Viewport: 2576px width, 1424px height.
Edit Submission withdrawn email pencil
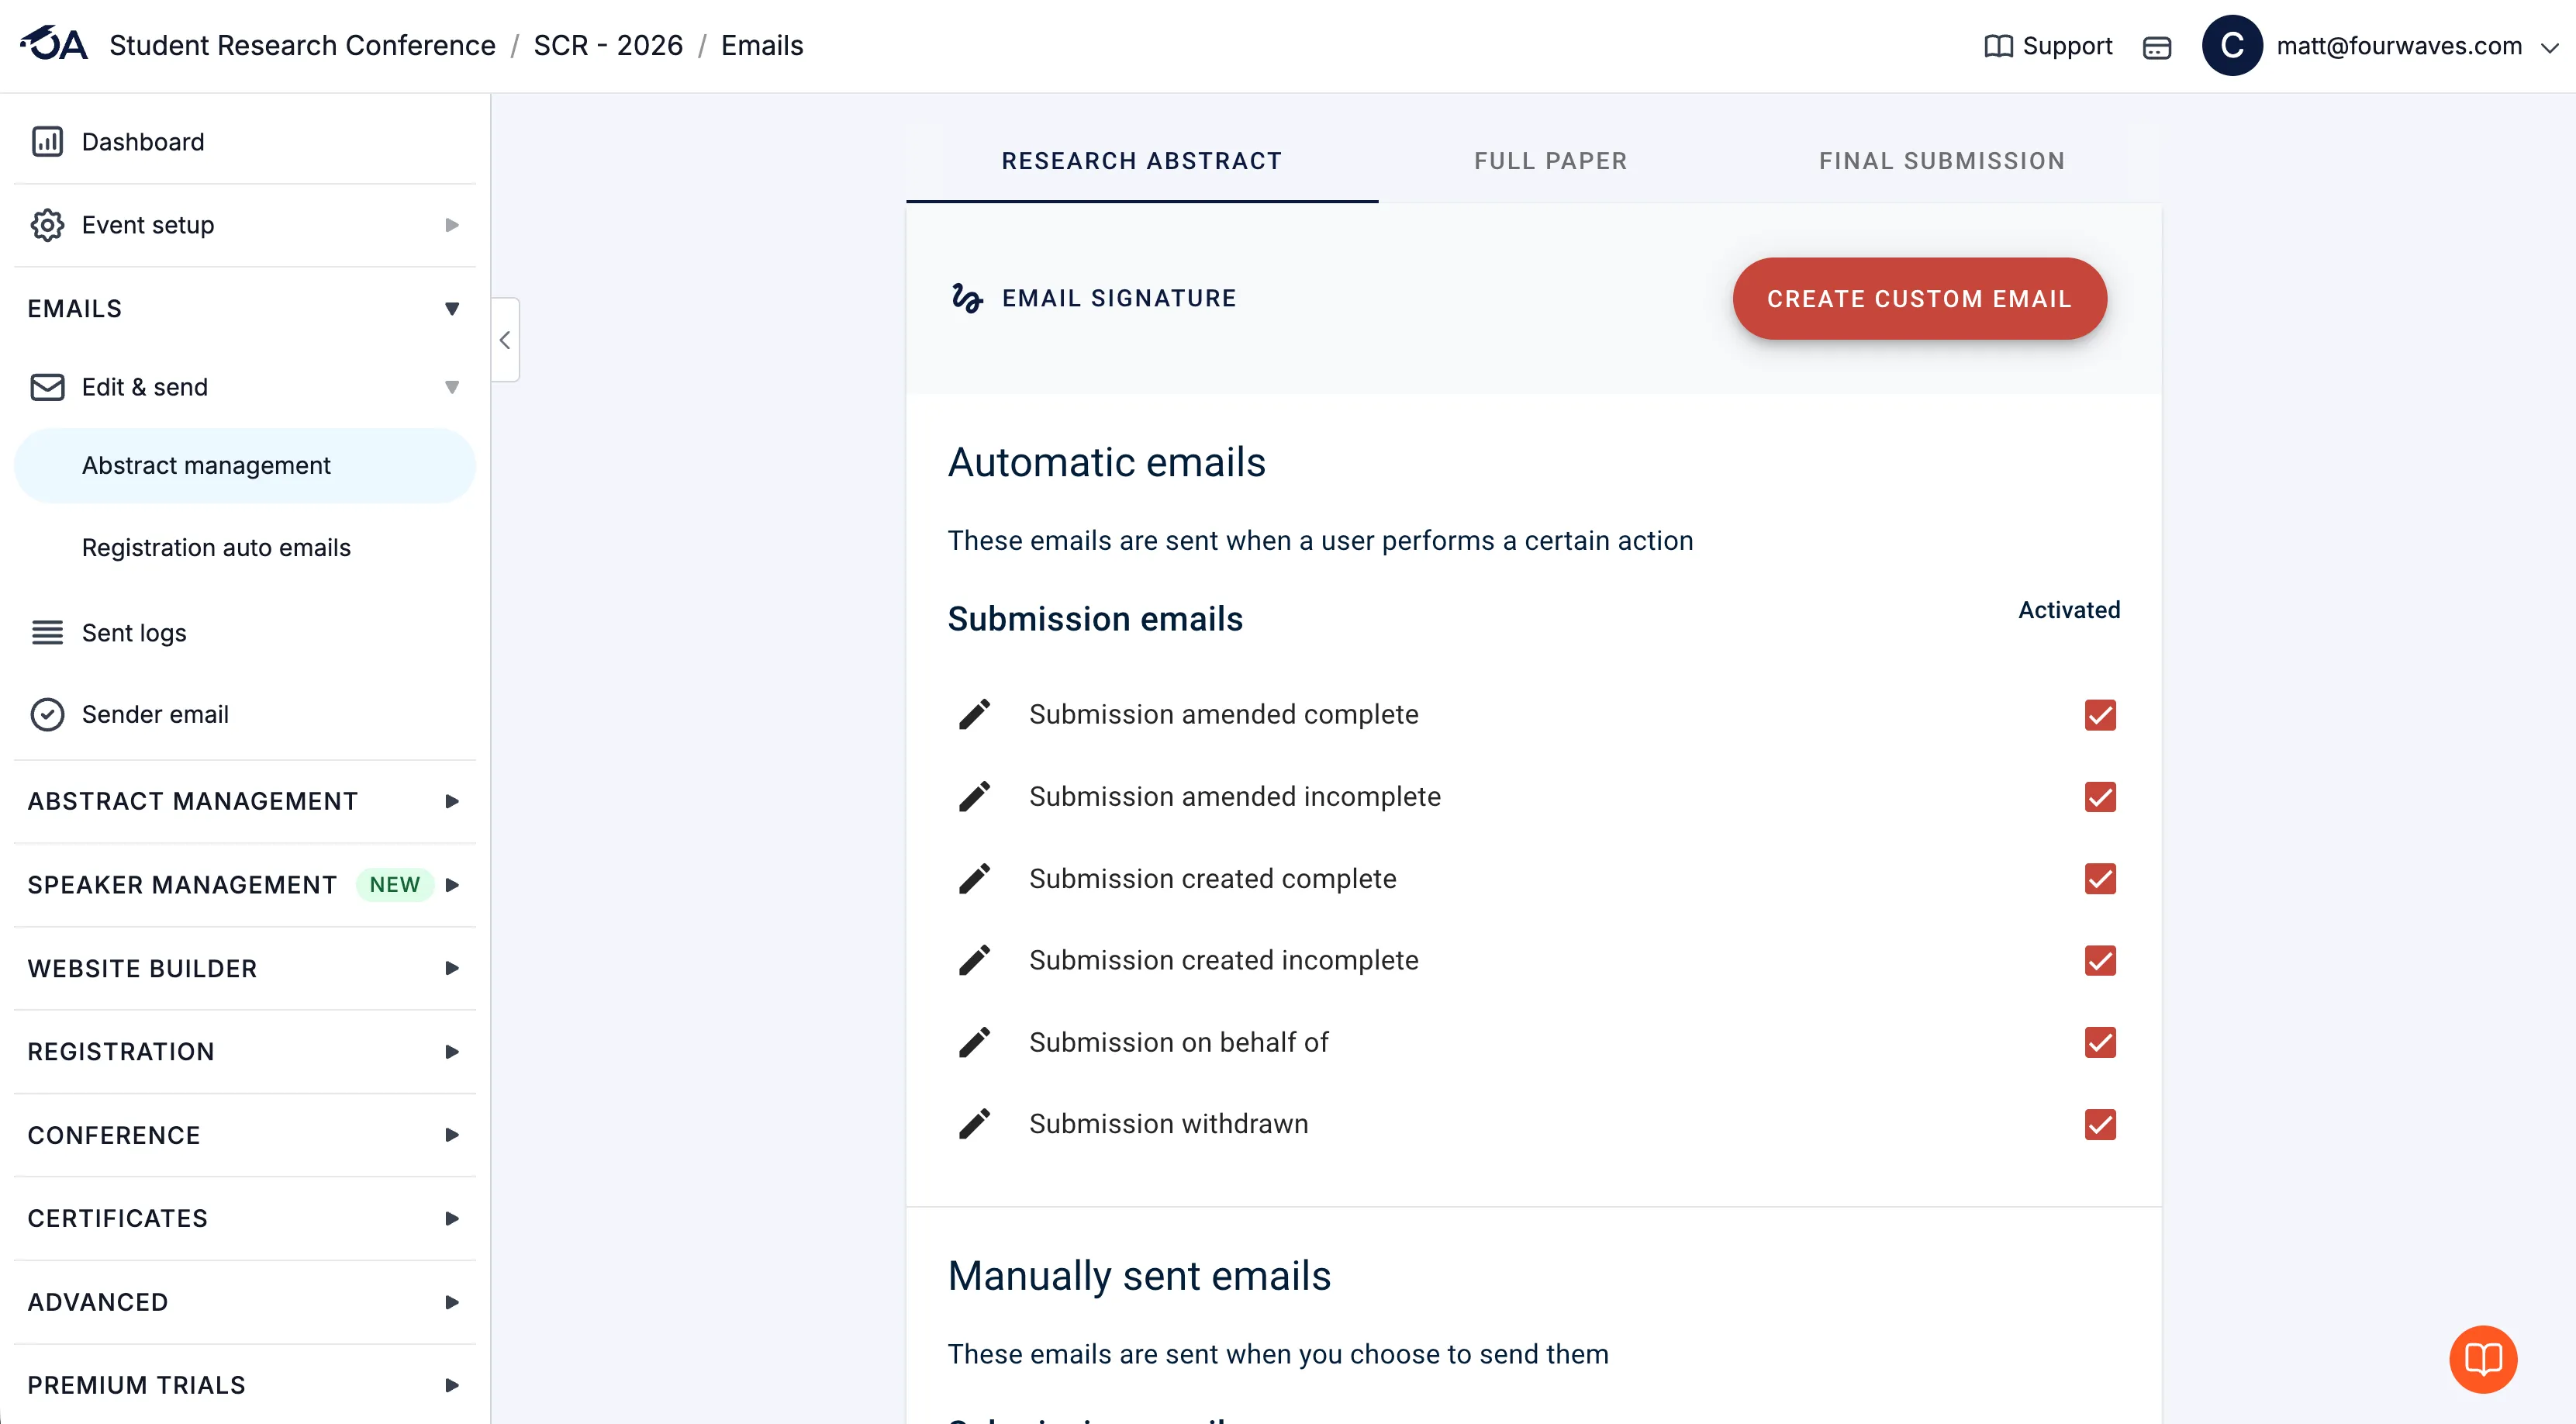click(x=974, y=1124)
